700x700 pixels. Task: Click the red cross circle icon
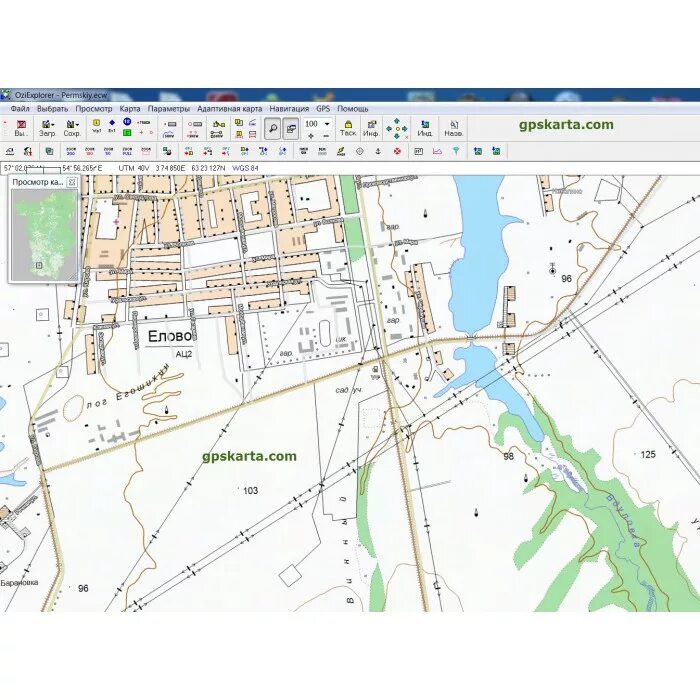point(397,152)
